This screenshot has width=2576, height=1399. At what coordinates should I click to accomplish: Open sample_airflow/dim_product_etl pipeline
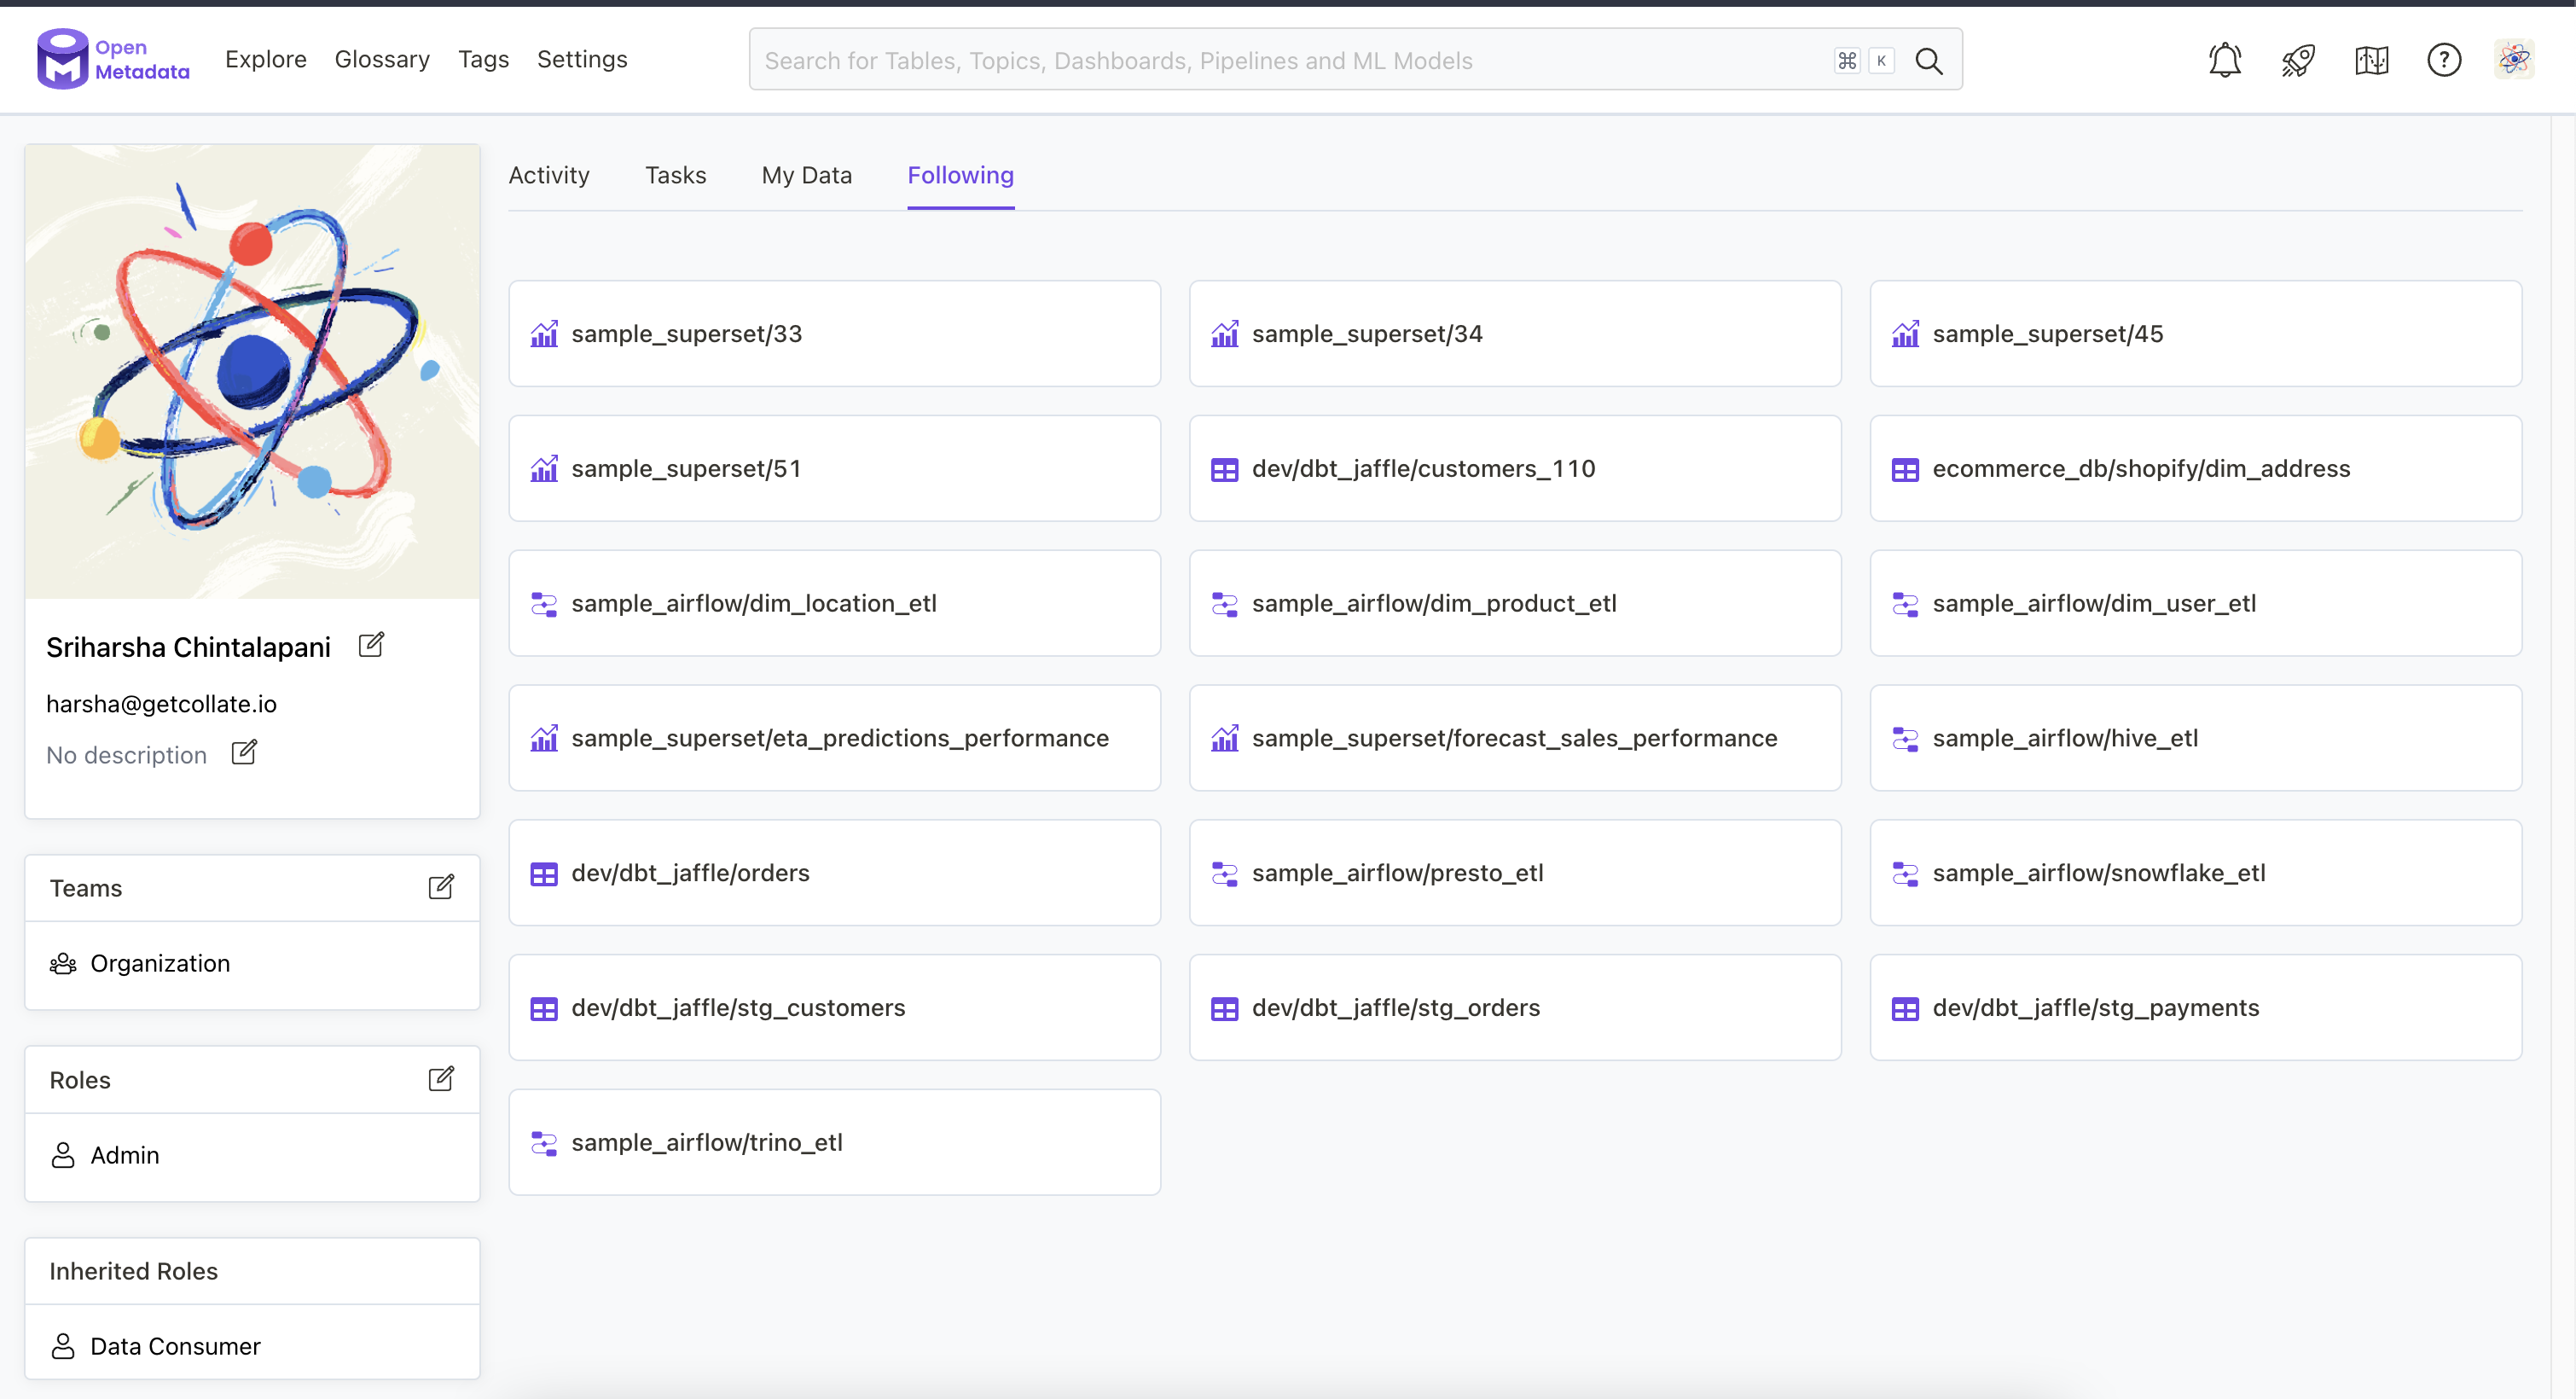[1514, 603]
